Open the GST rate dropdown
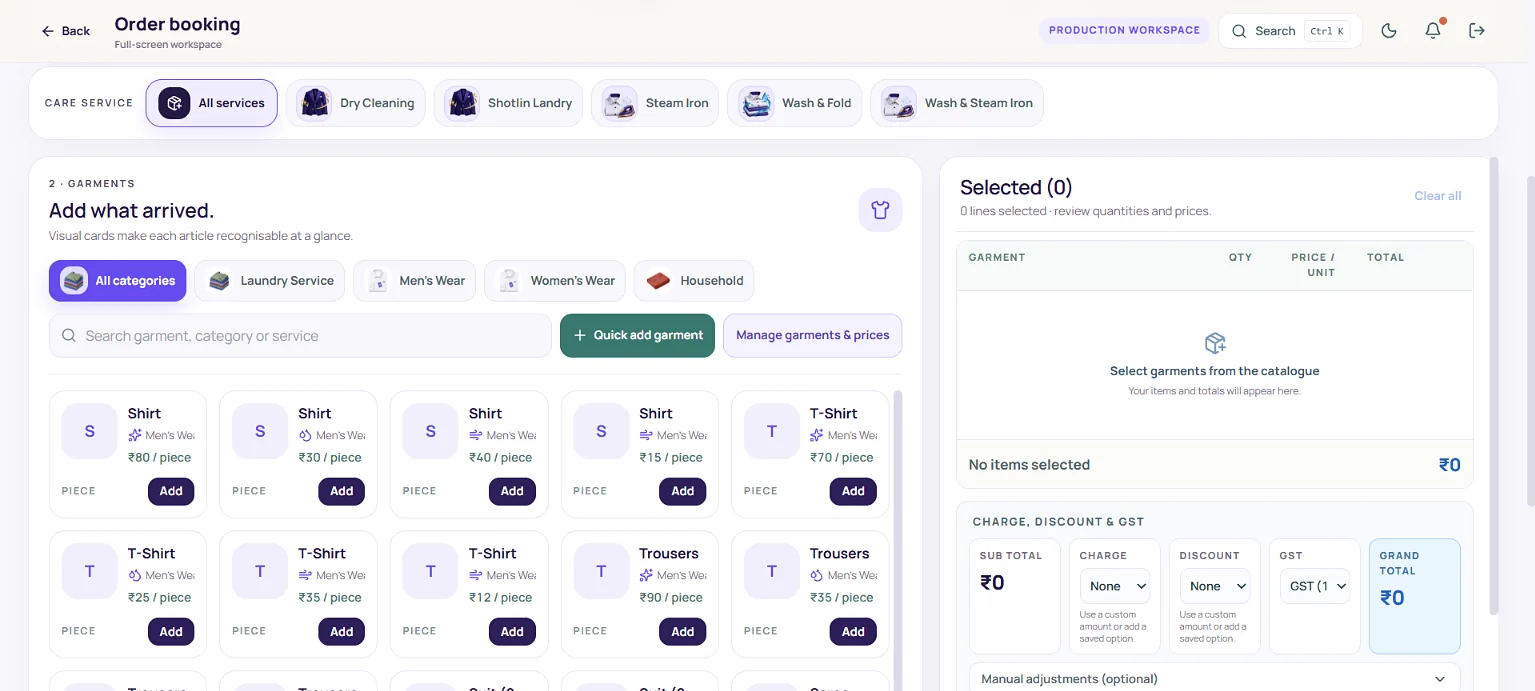The image size is (1535, 691). tap(1314, 586)
